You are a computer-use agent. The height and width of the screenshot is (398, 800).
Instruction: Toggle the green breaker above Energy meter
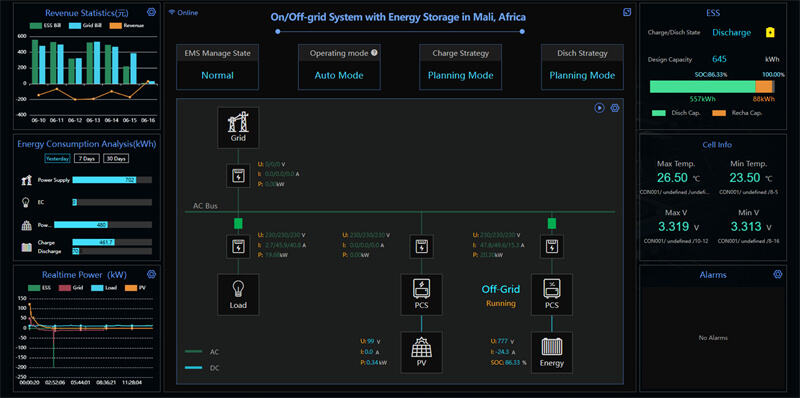pyautogui.click(x=552, y=223)
